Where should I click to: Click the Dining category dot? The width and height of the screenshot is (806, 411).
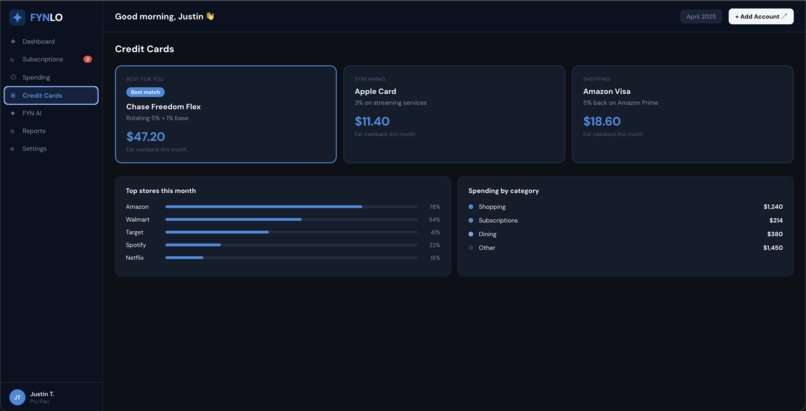click(471, 234)
